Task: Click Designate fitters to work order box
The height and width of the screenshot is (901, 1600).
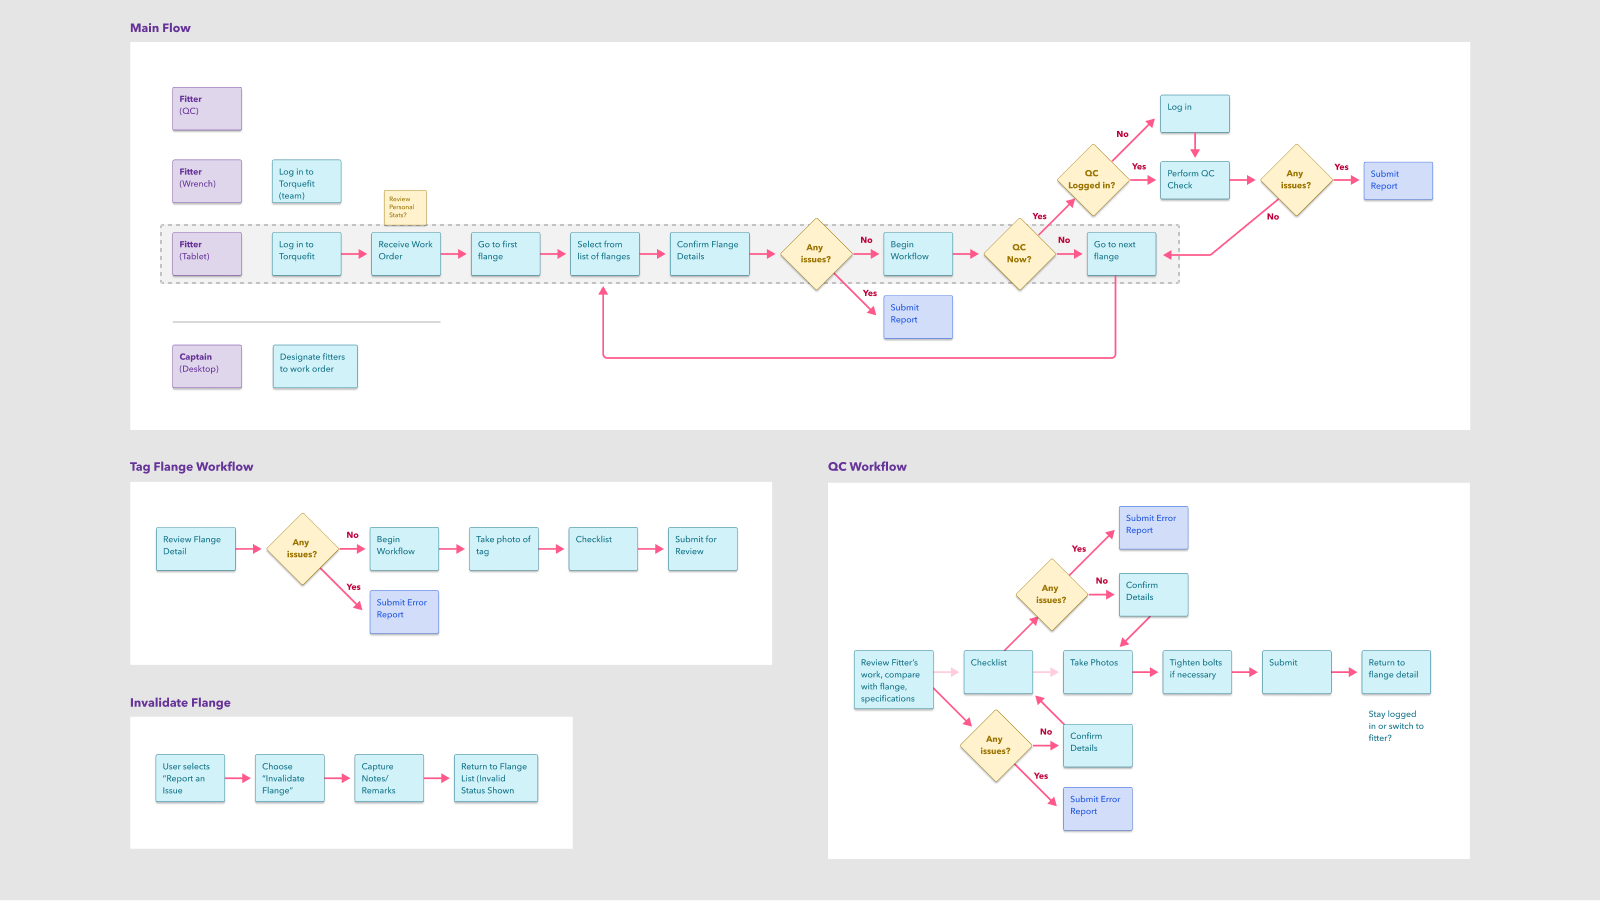Action: [x=314, y=366]
